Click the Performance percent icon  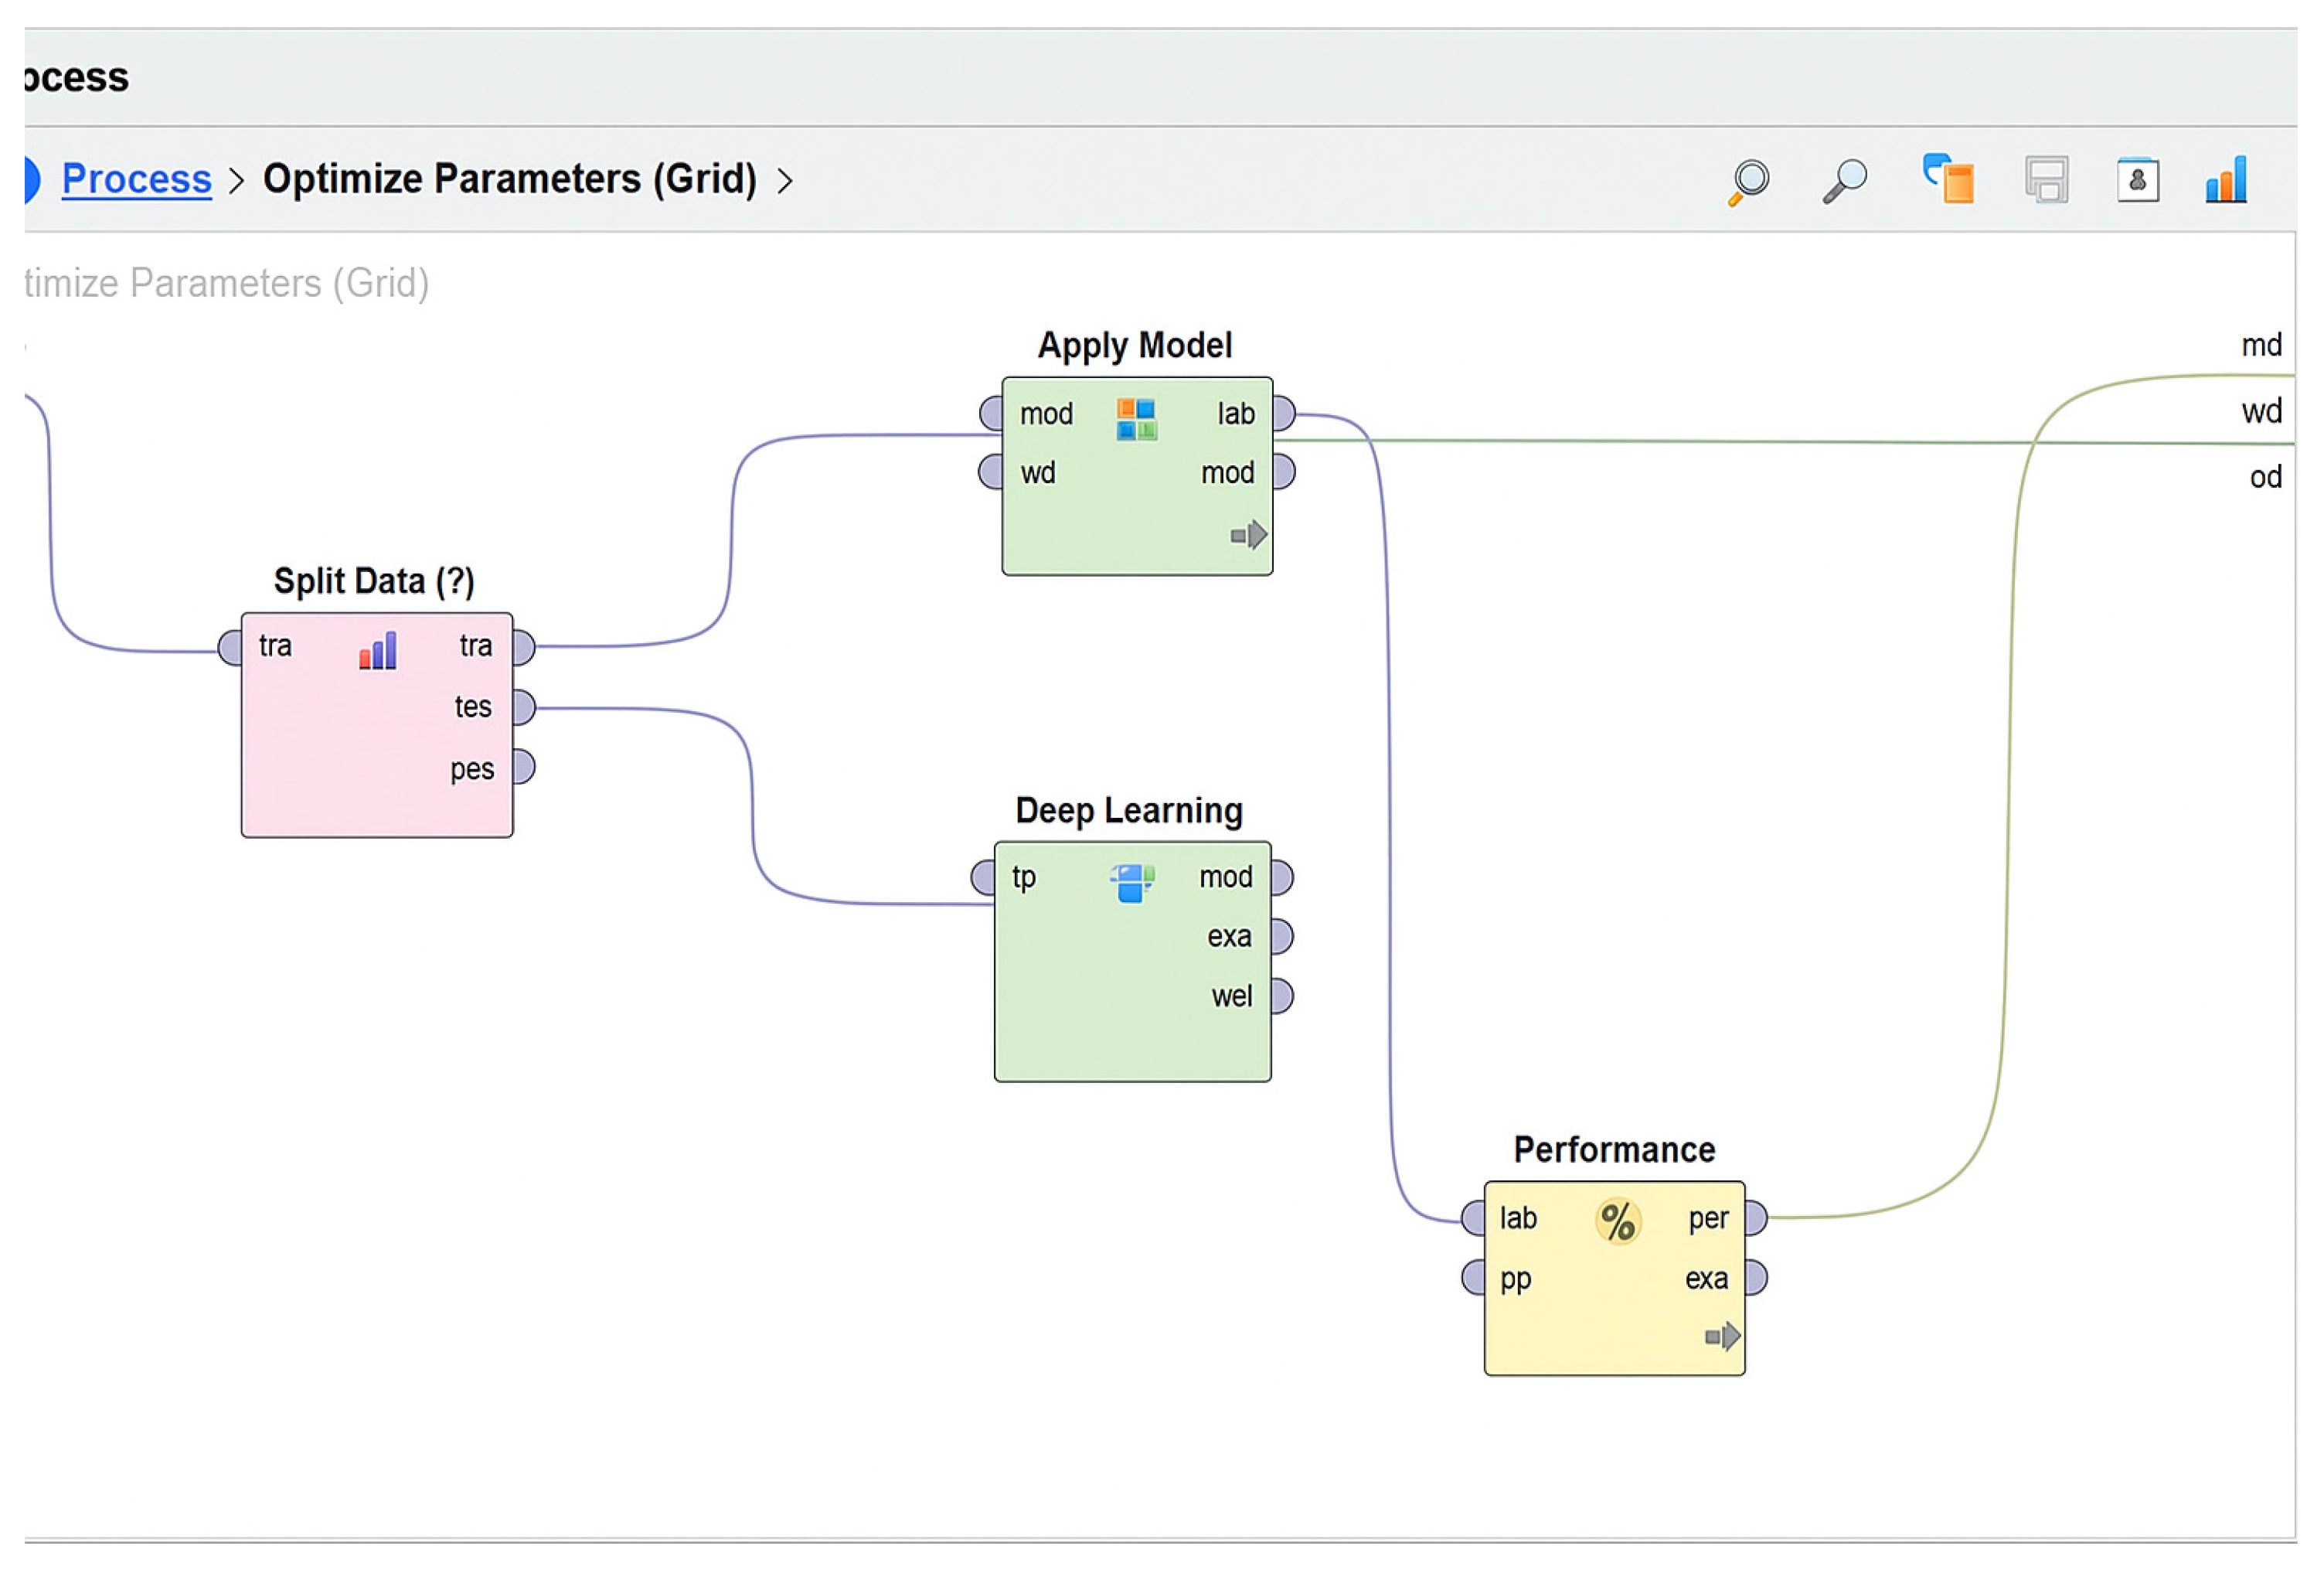(x=1617, y=1221)
